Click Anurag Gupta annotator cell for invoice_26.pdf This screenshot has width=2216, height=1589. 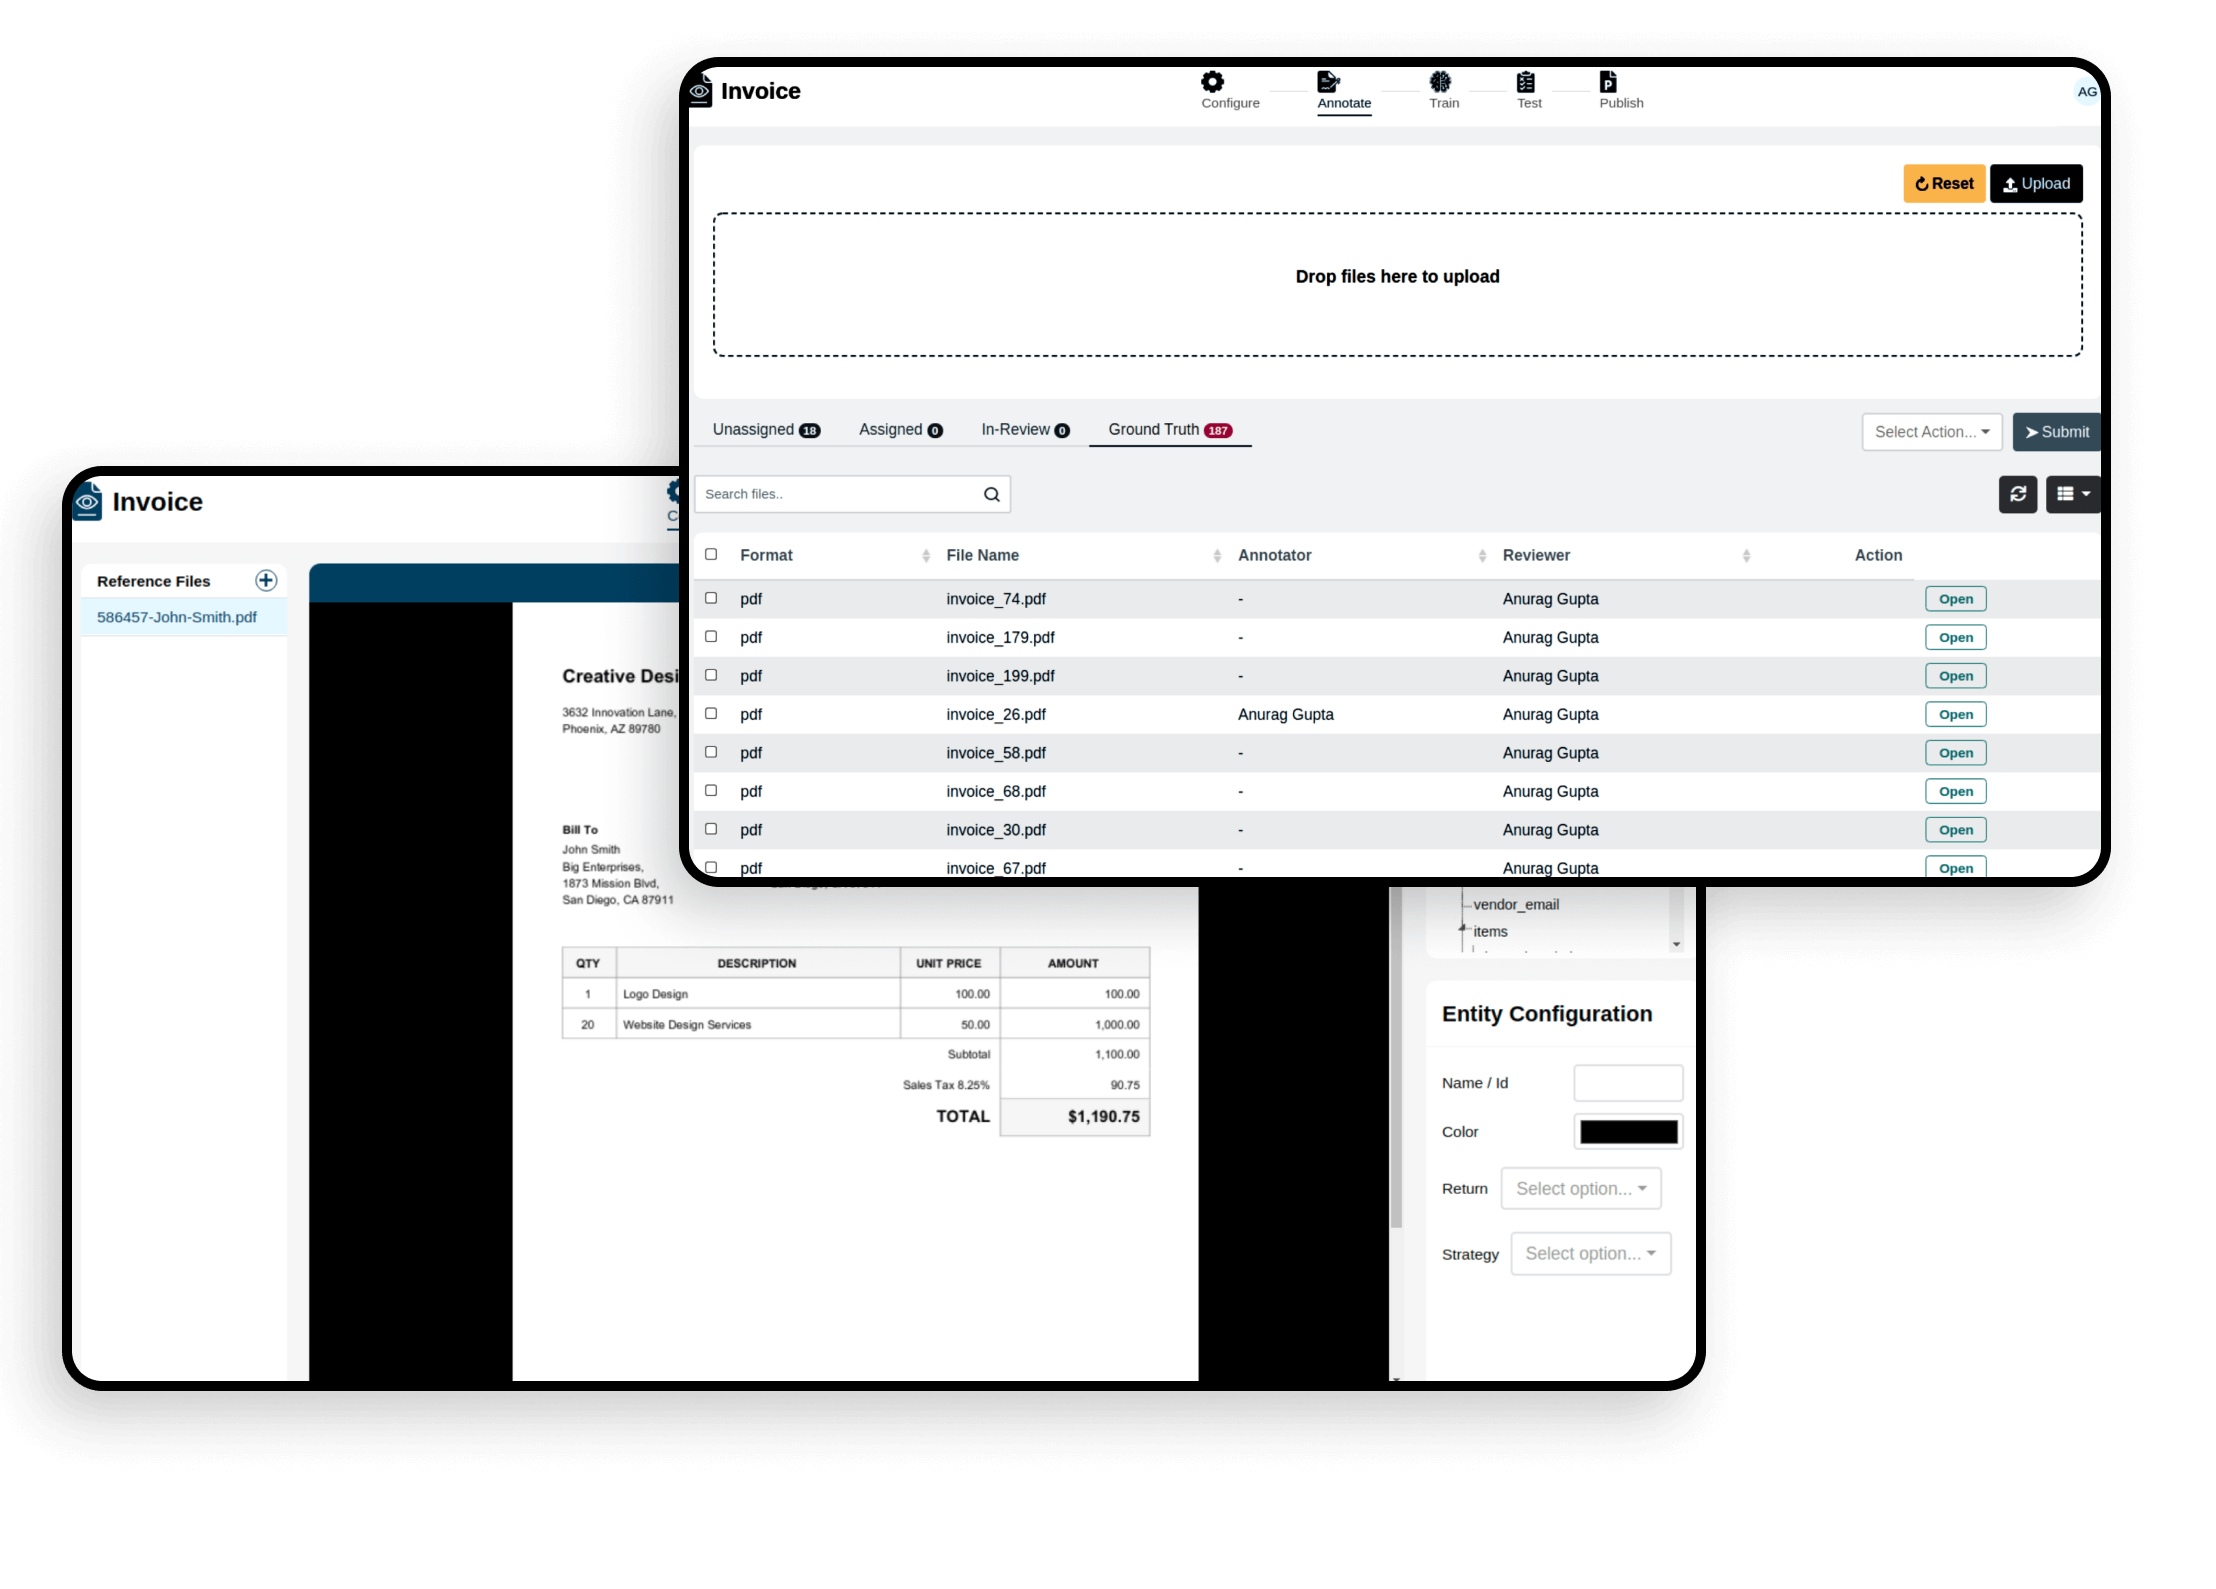[1285, 714]
